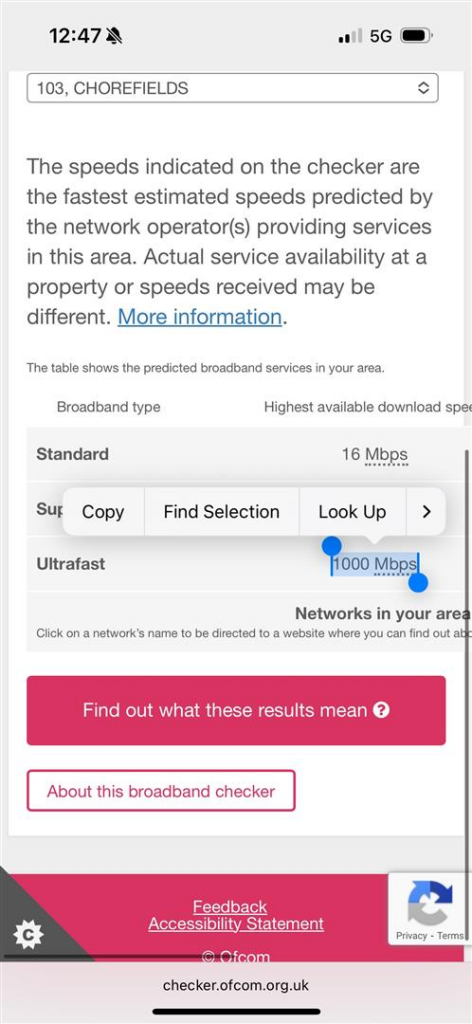Select Copy in the selection menu

[103, 511]
